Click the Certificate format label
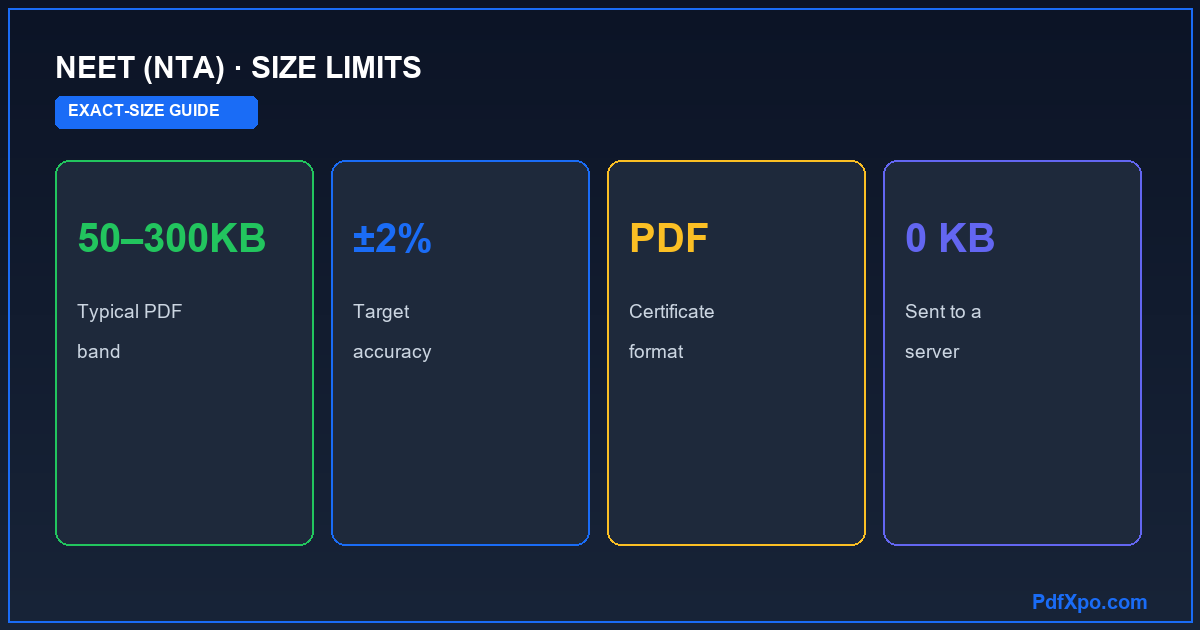Image resolution: width=1200 pixels, height=630 pixels. (672, 331)
